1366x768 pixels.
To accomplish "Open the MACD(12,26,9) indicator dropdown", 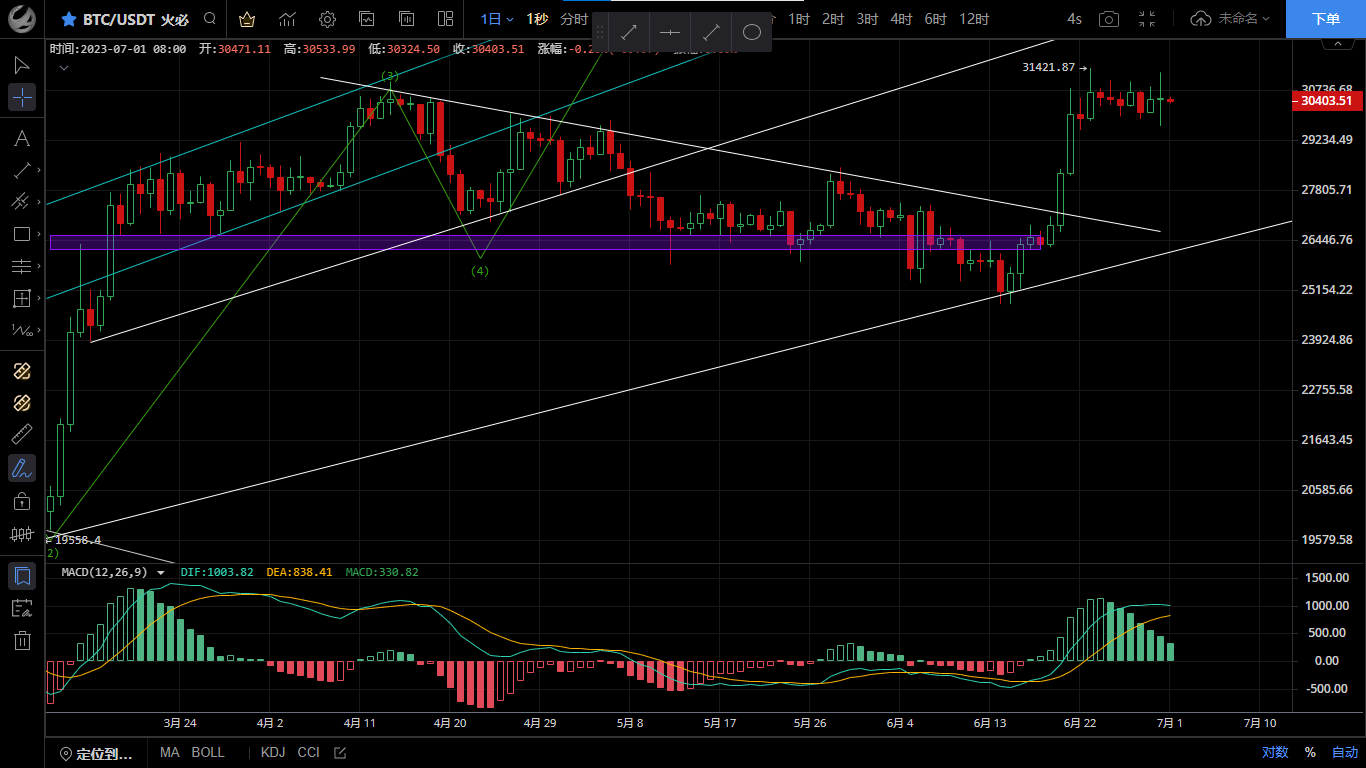I will point(161,573).
